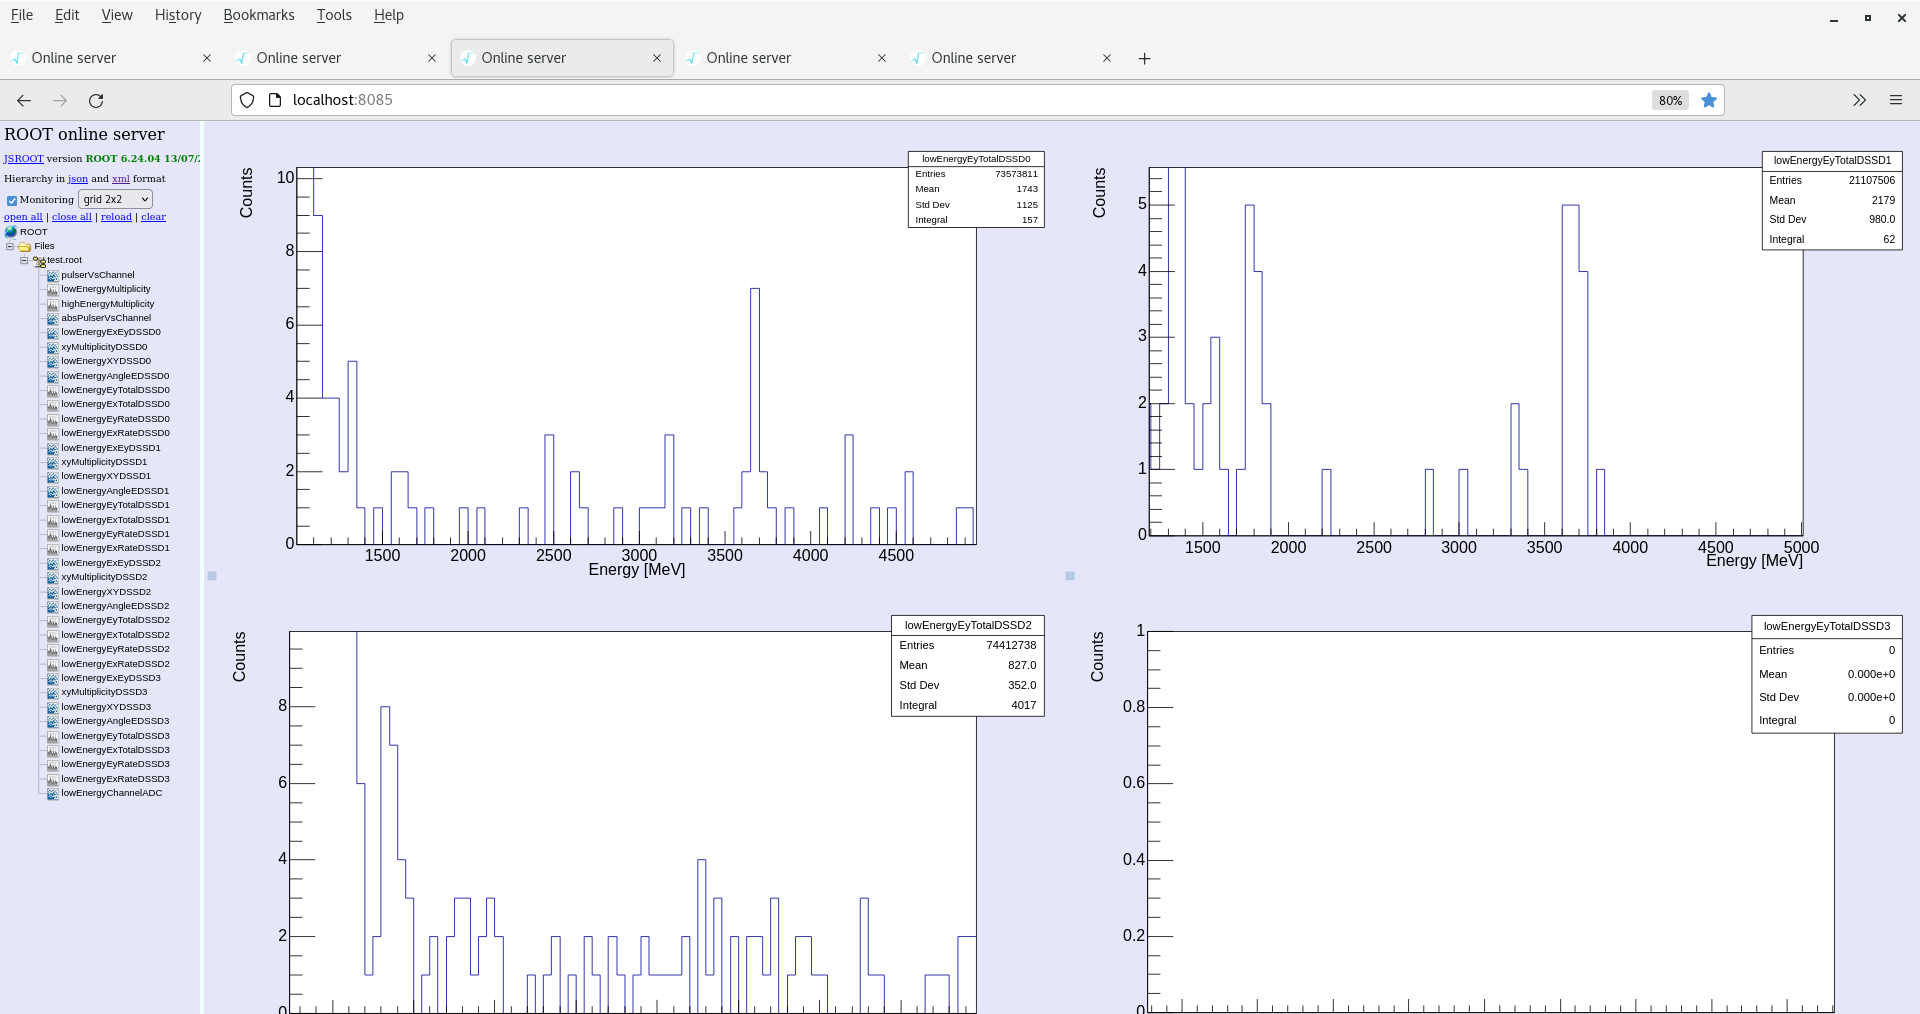Switch to the second Online server tab
The width and height of the screenshot is (1920, 1014).
pyautogui.click(x=298, y=57)
